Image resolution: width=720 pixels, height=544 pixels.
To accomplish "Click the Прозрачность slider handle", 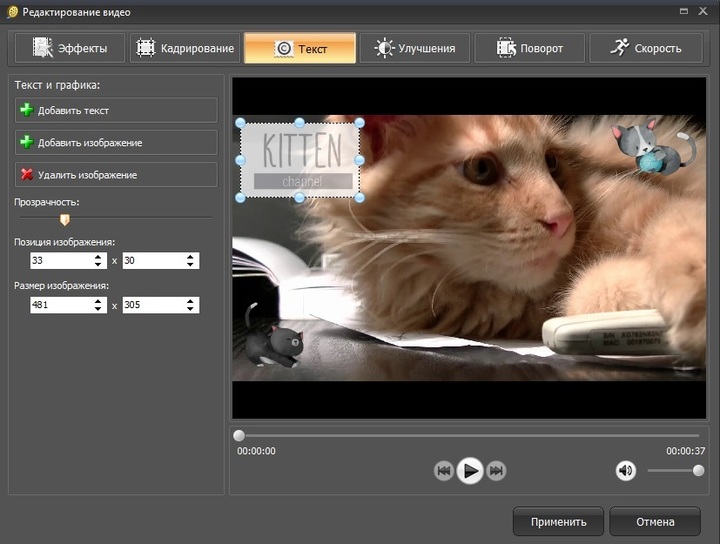I will click(x=65, y=219).
